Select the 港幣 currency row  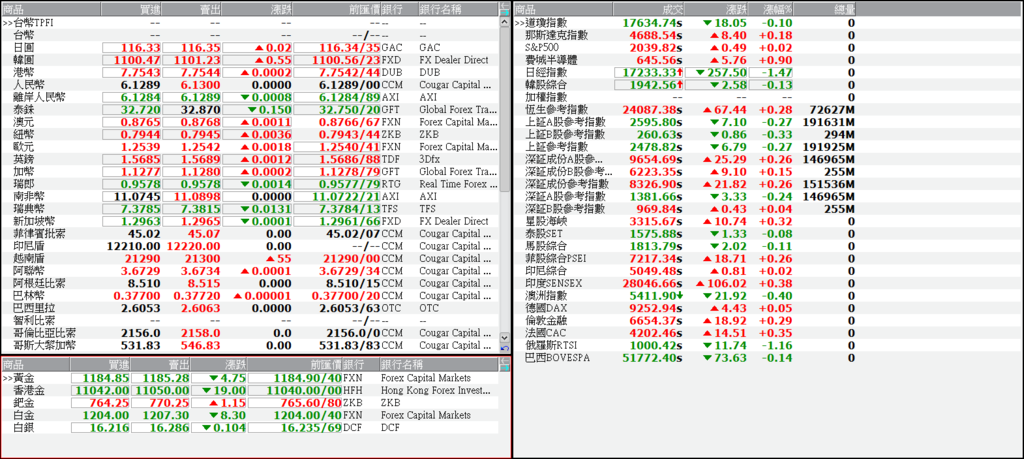pos(250,72)
